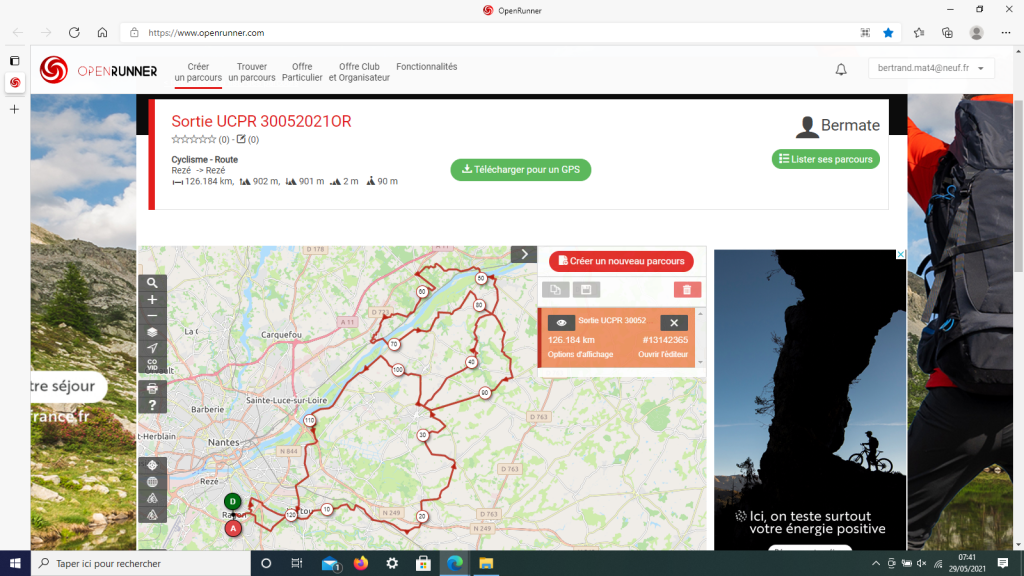1024x576 pixels.
Task: Click the map search magnifier icon
Action: click(152, 283)
